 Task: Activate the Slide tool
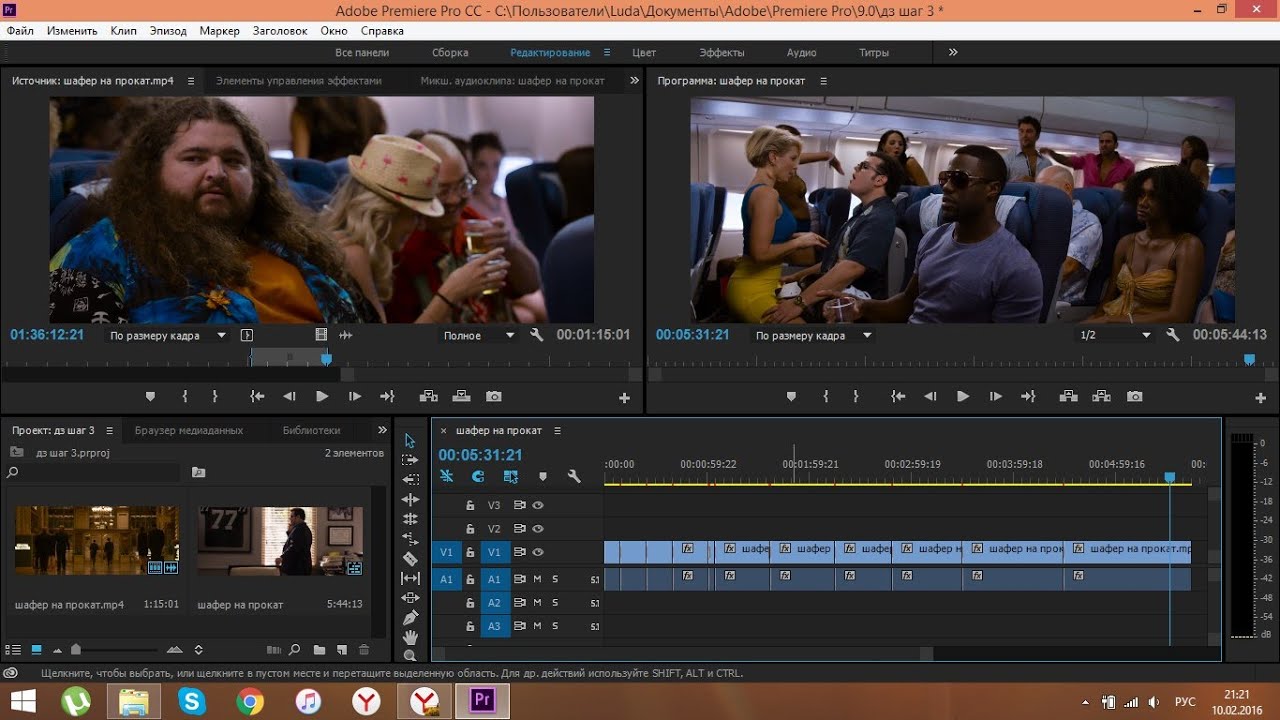410,598
